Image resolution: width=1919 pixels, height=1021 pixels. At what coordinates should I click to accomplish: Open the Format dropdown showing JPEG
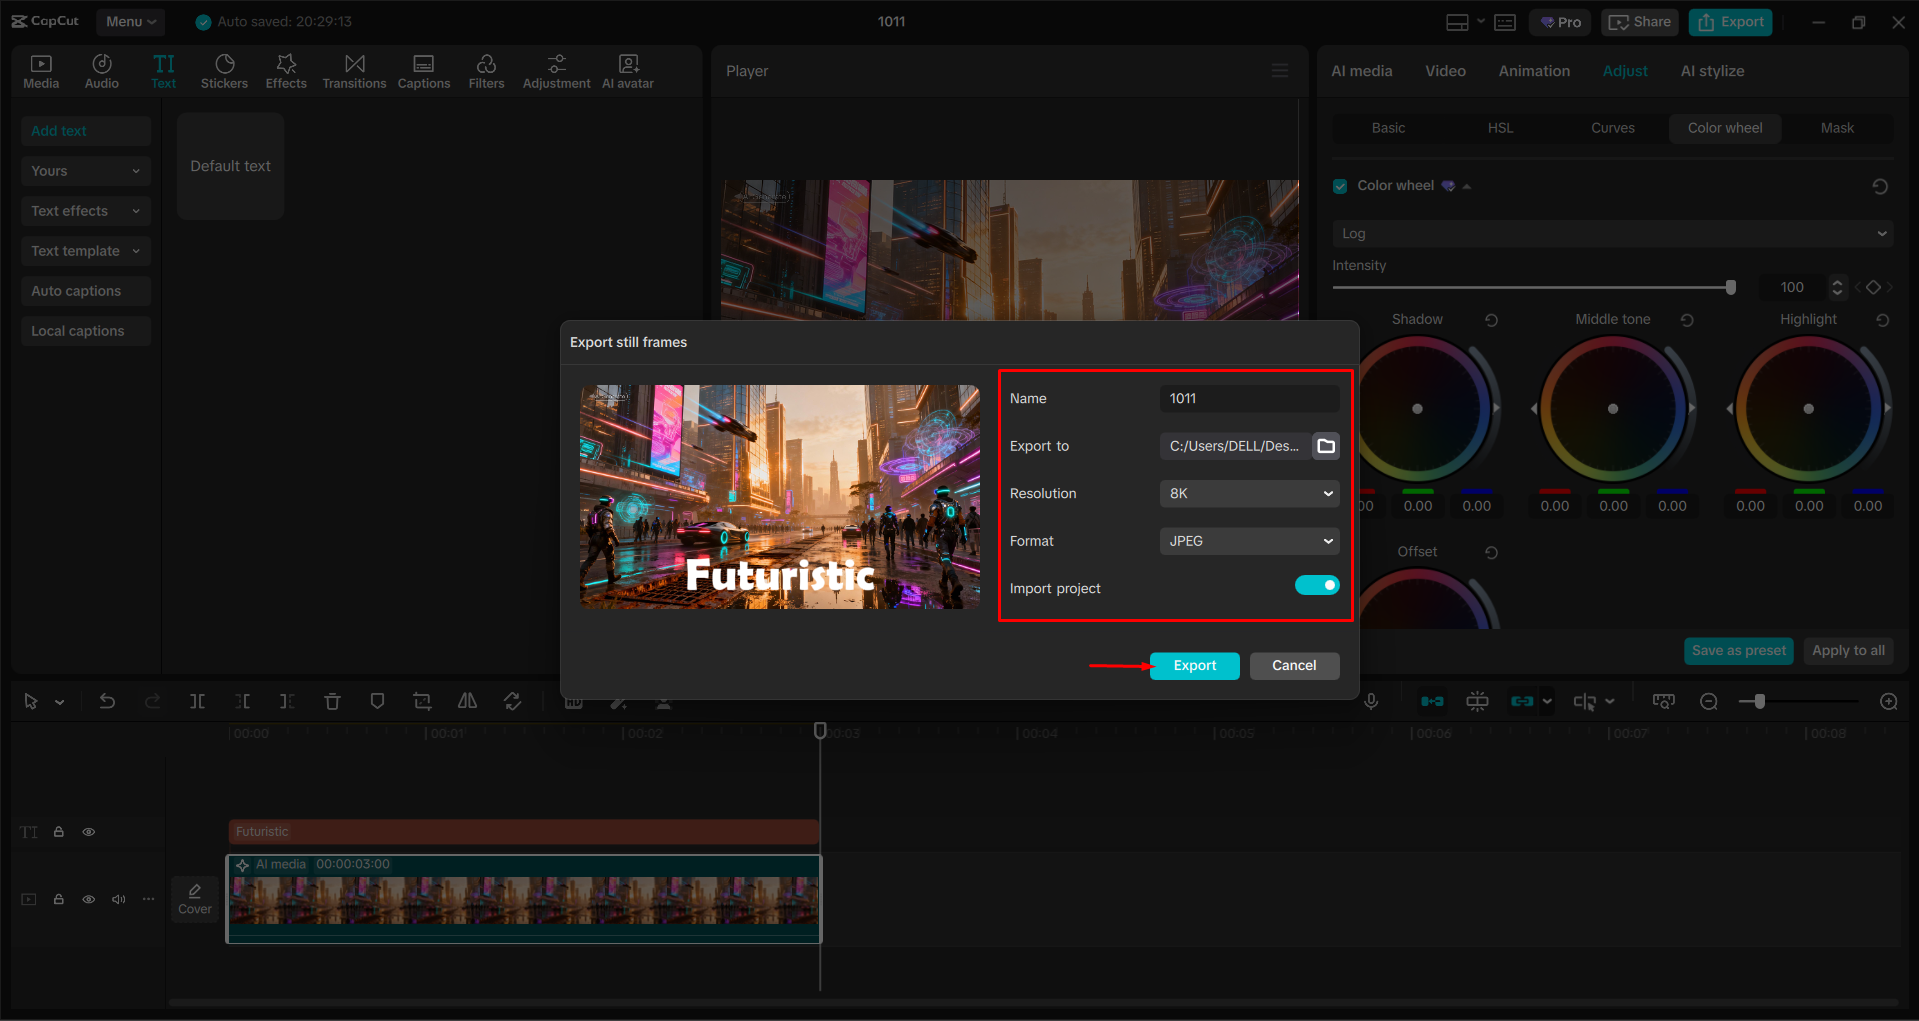tap(1248, 540)
